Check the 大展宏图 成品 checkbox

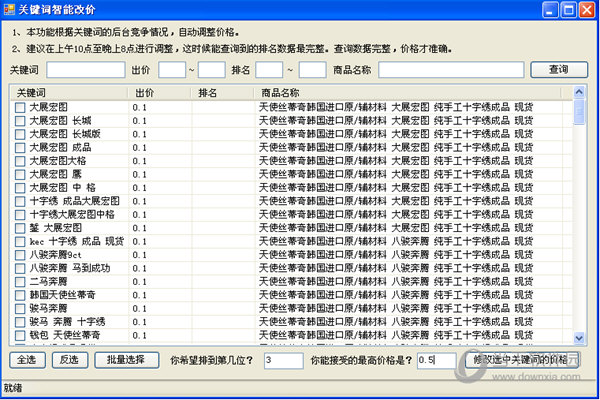click(x=20, y=148)
